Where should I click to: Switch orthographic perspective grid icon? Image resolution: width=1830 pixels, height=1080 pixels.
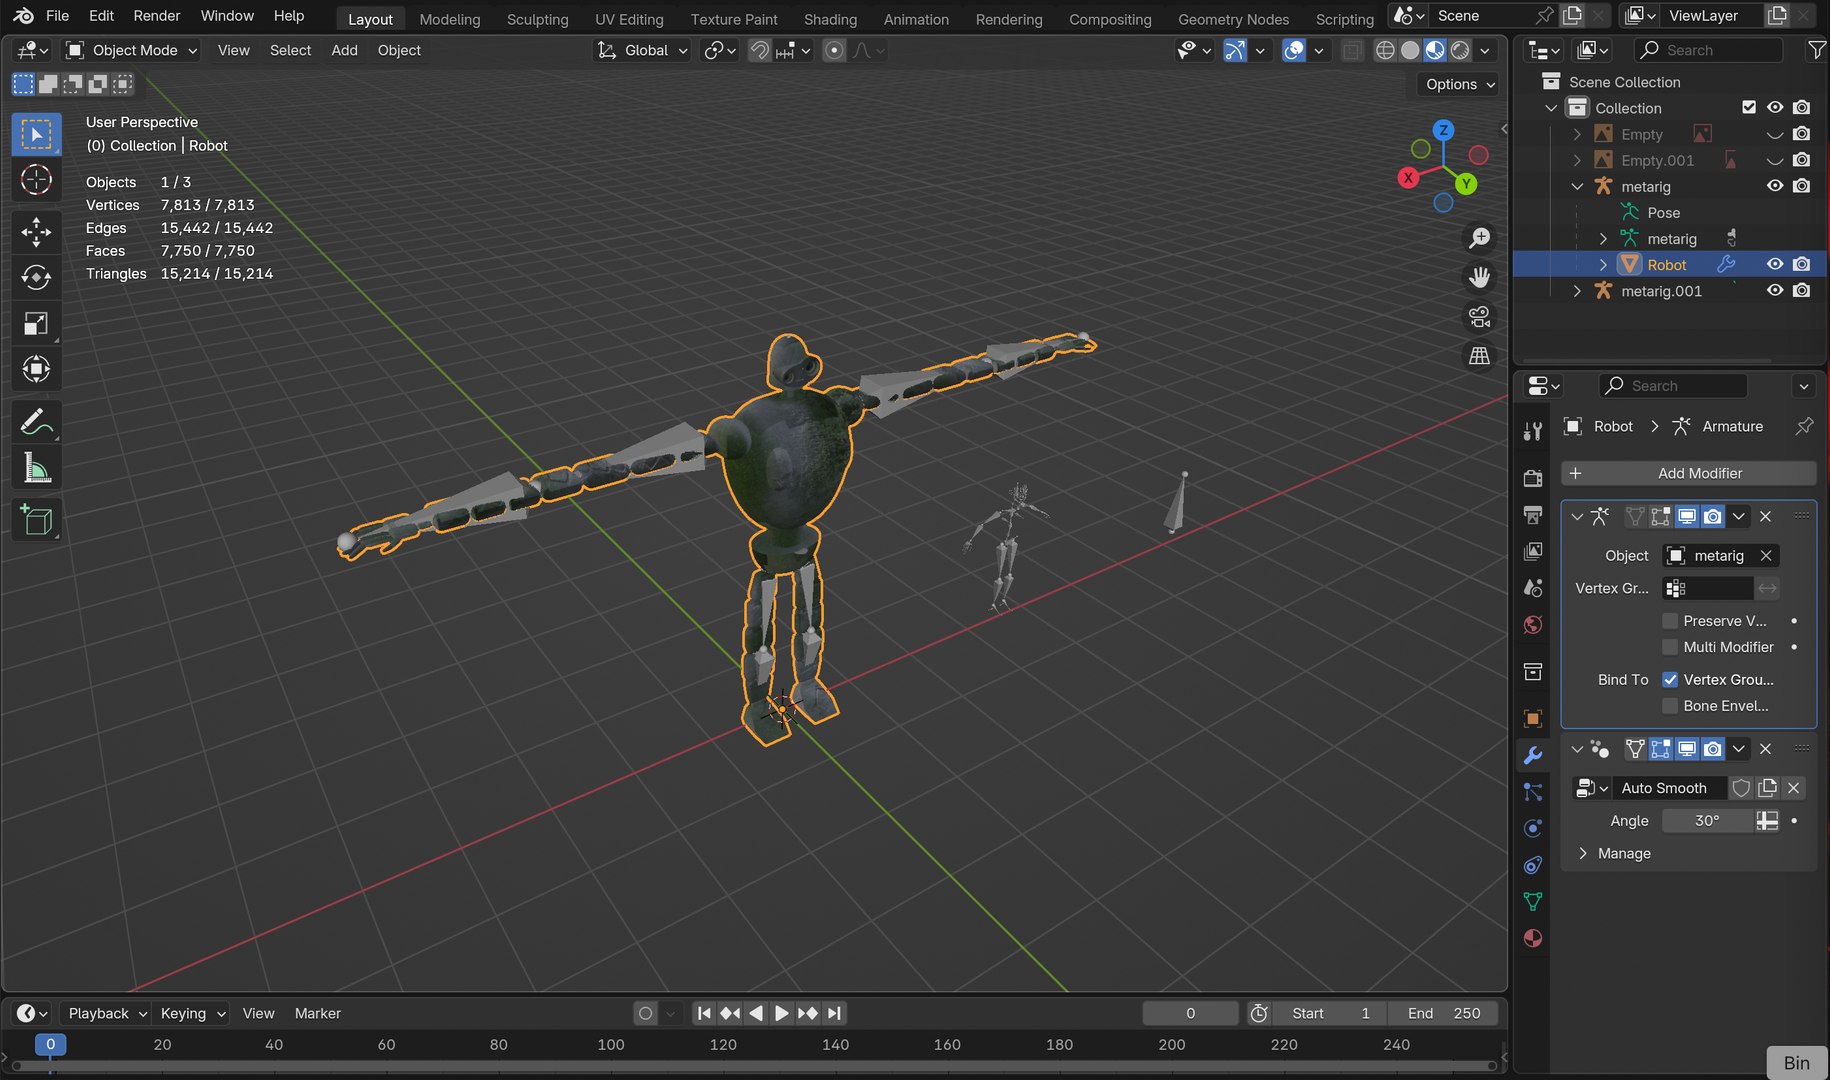(1479, 355)
